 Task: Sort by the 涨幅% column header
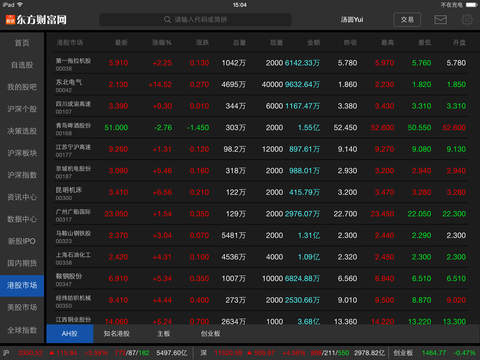click(162, 43)
